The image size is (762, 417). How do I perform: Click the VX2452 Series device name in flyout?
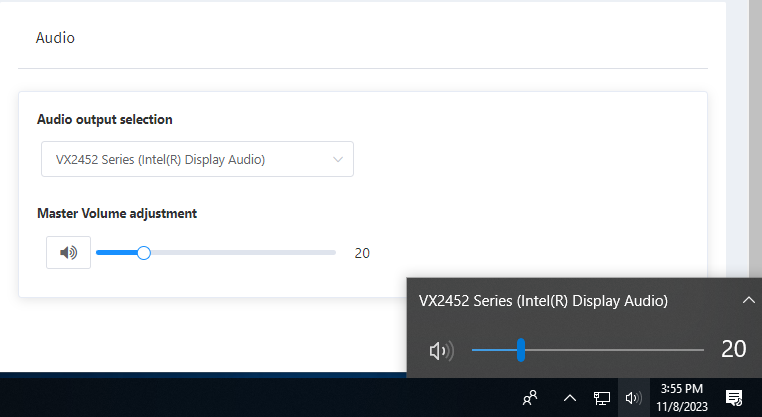pos(543,300)
